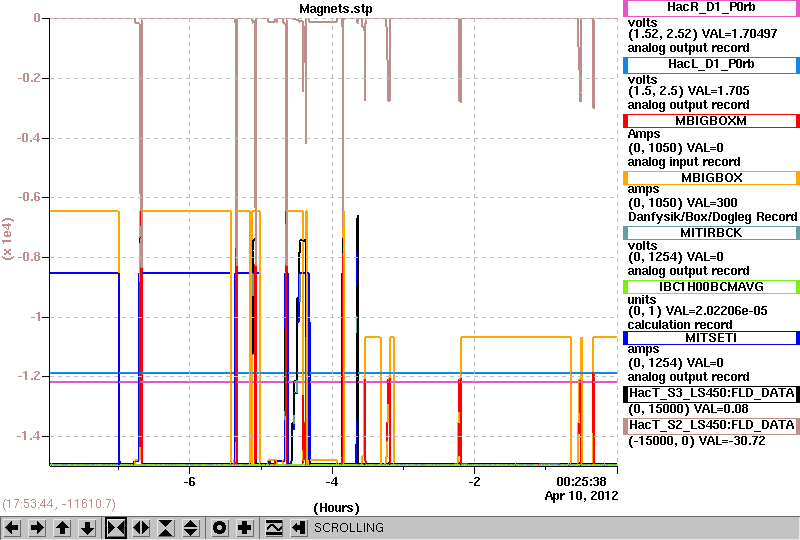Image resolution: width=800 pixels, height=540 pixels.
Task: Click the -4 hours x-axis tick label
Action: 332,482
